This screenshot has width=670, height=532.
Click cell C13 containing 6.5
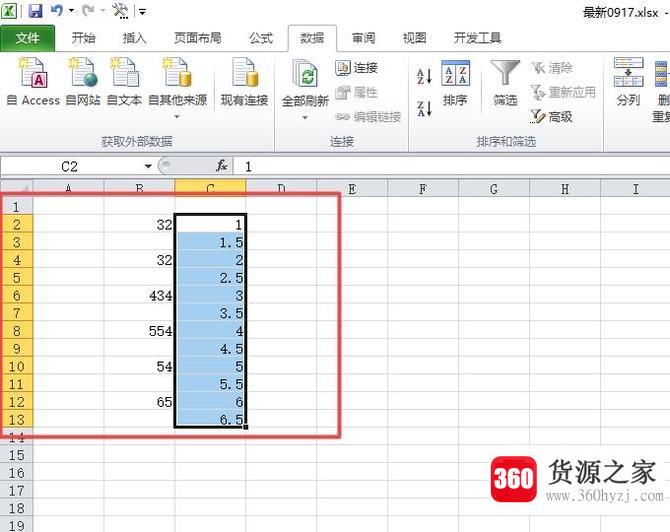[210, 419]
